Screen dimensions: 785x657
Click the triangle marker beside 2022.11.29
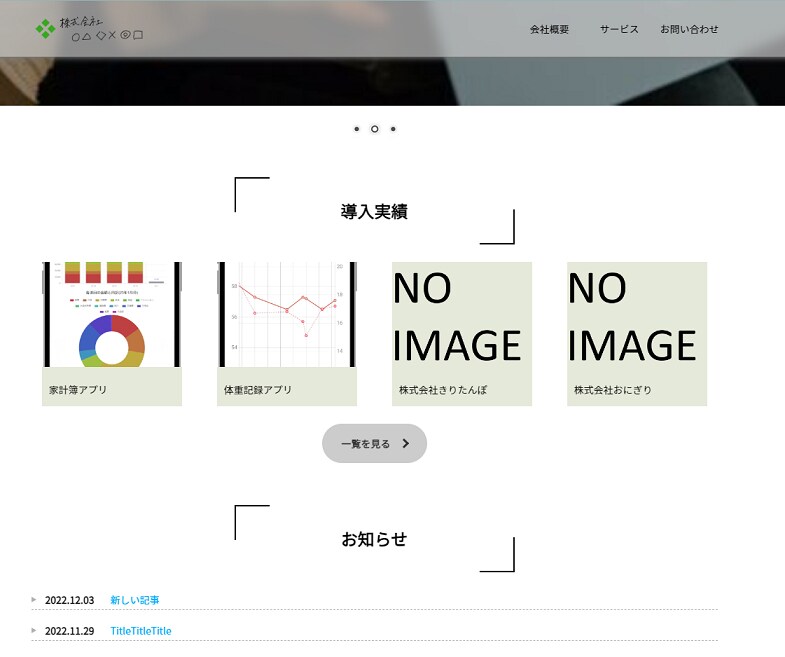pos(34,630)
